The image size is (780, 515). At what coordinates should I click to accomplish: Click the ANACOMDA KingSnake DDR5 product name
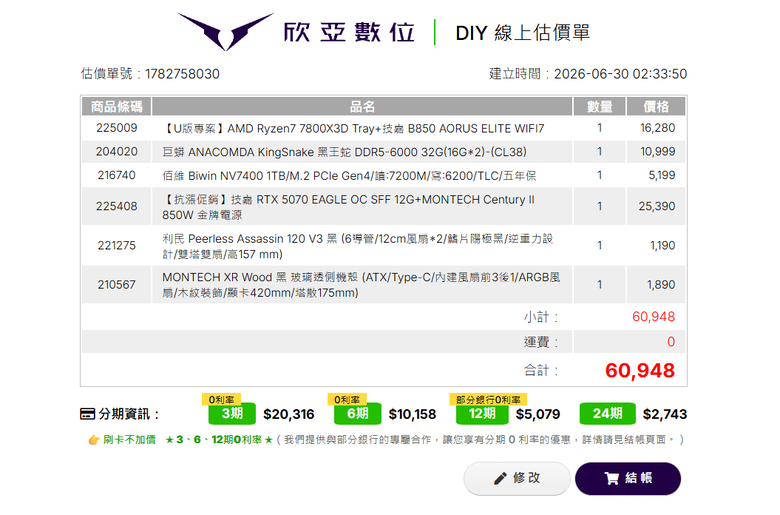pyautogui.click(x=344, y=152)
